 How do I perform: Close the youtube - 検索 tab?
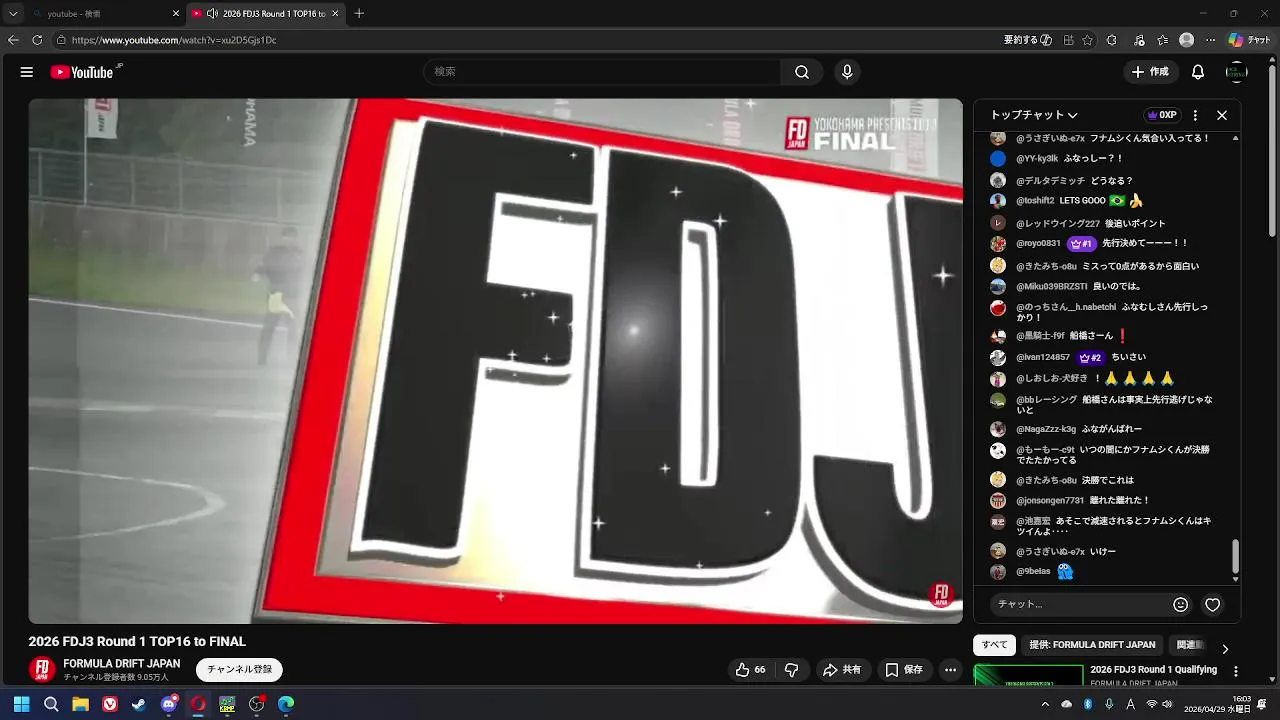176,14
